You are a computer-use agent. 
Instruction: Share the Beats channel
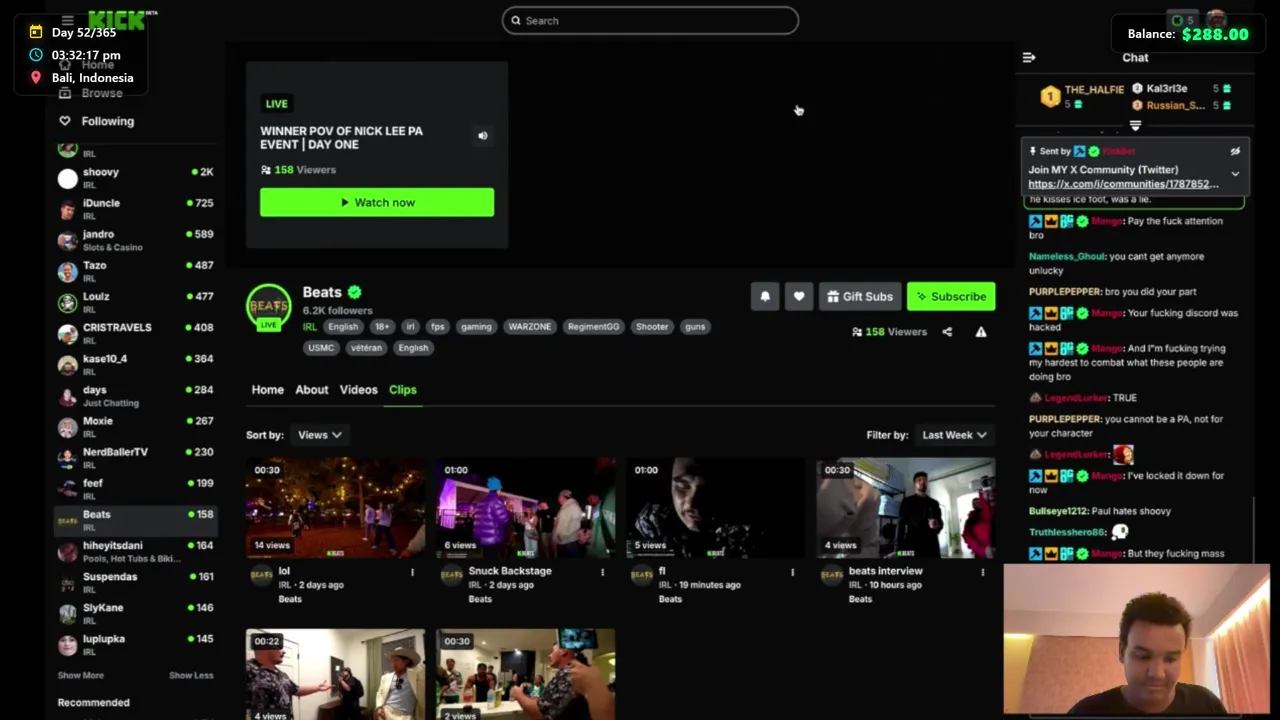(947, 332)
